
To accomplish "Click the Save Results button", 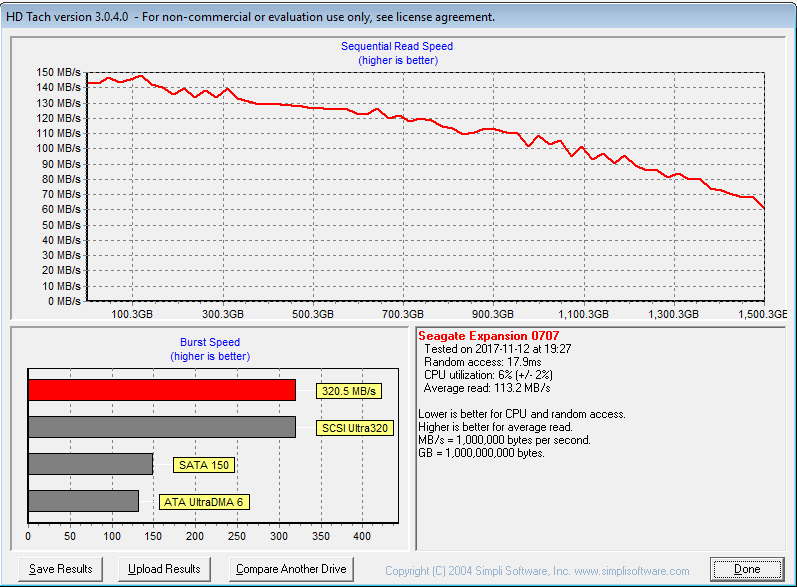I will click(x=61, y=569).
